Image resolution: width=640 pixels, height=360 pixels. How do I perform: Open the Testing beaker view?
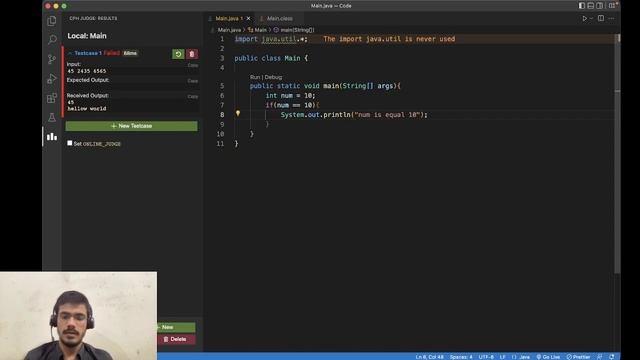(x=52, y=118)
